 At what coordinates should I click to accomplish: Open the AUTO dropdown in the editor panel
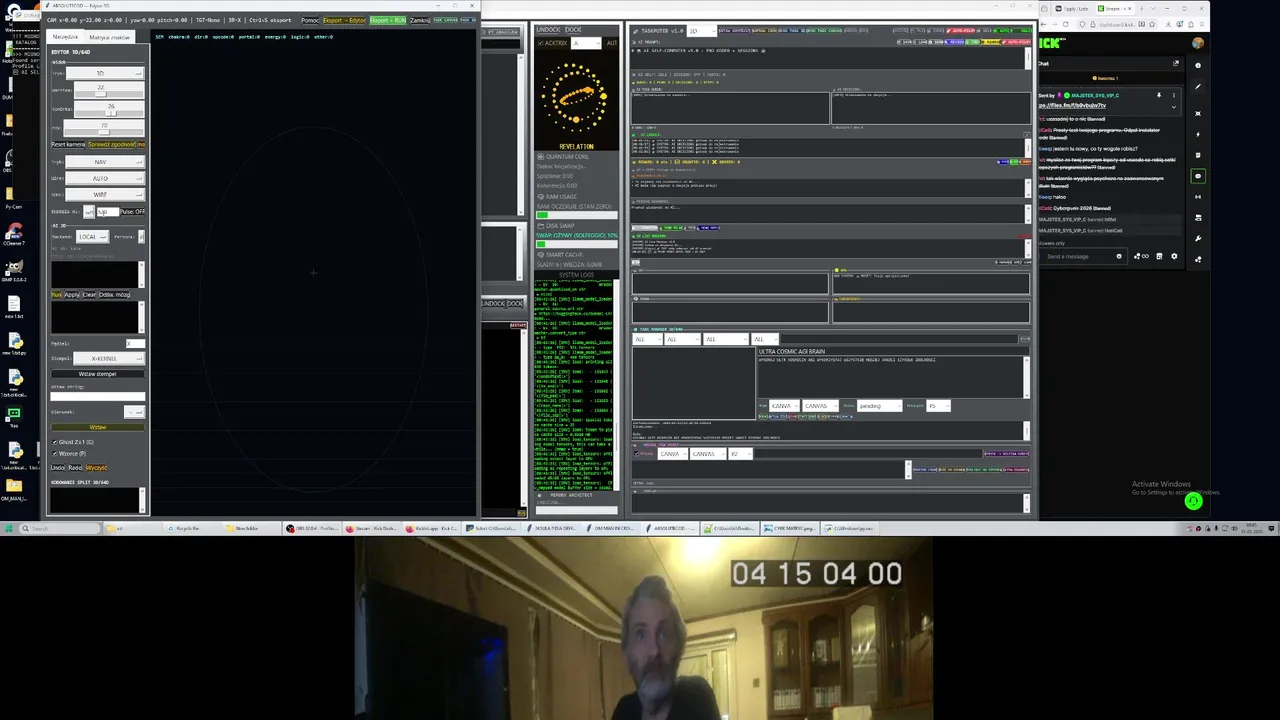[105, 178]
